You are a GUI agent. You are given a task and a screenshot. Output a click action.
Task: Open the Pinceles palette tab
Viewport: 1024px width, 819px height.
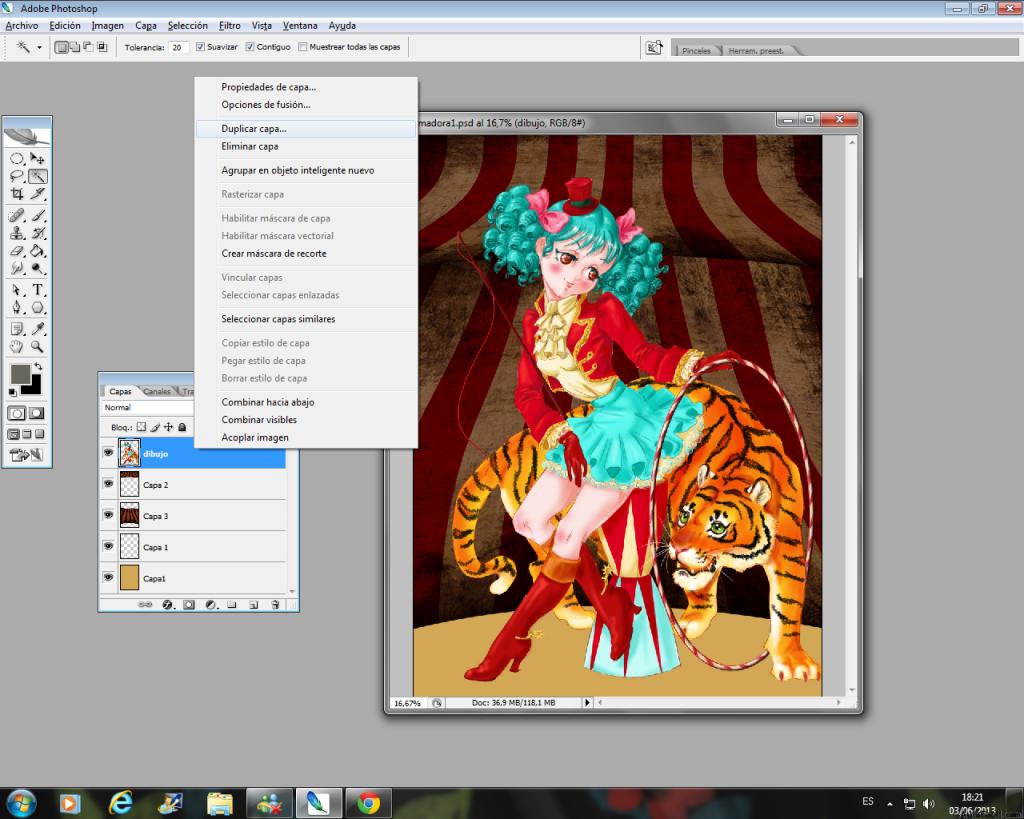point(696,50)
